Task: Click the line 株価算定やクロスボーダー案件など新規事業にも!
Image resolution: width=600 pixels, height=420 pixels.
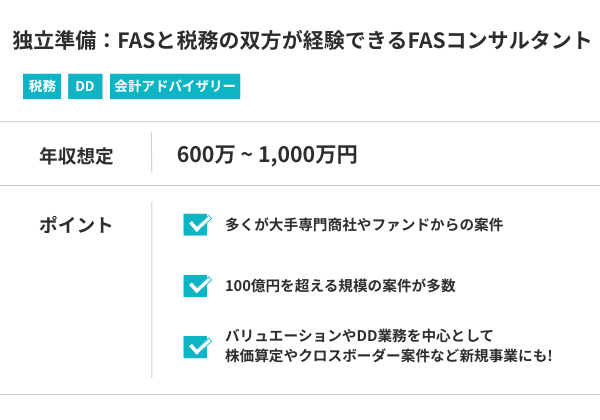Action: tap(389, 356)
